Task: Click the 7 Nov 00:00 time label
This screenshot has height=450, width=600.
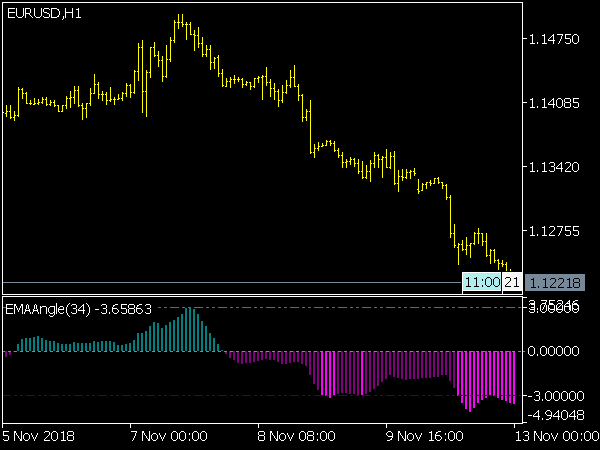Action: [169, 436]
